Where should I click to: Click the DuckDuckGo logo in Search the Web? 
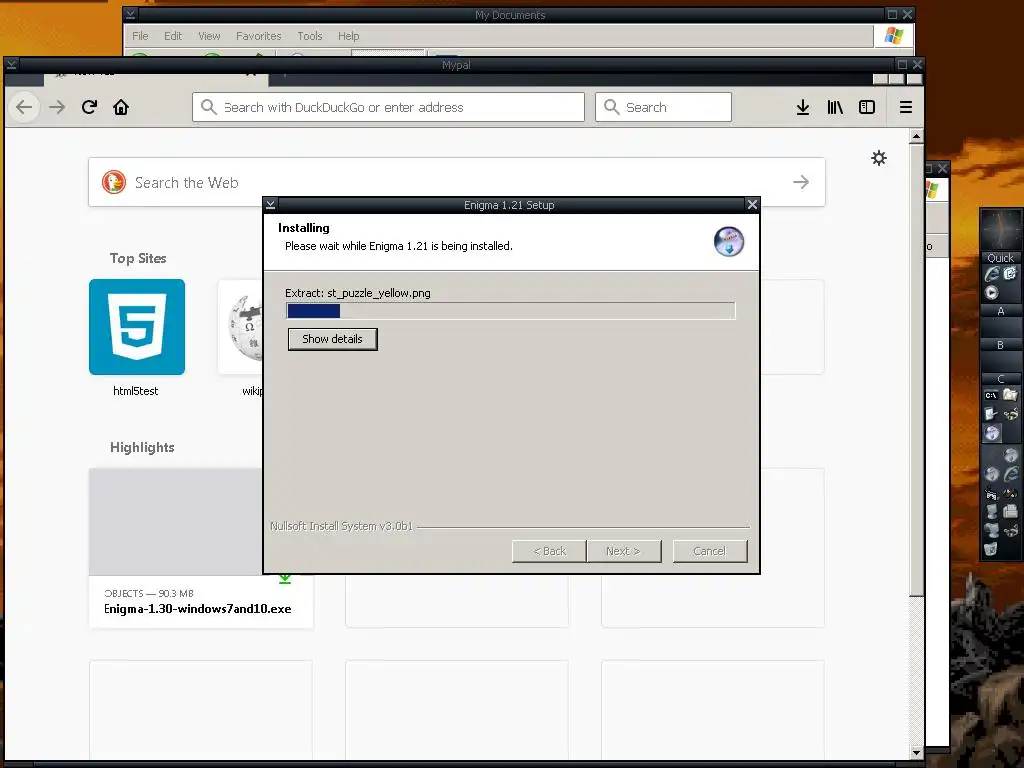114,182
